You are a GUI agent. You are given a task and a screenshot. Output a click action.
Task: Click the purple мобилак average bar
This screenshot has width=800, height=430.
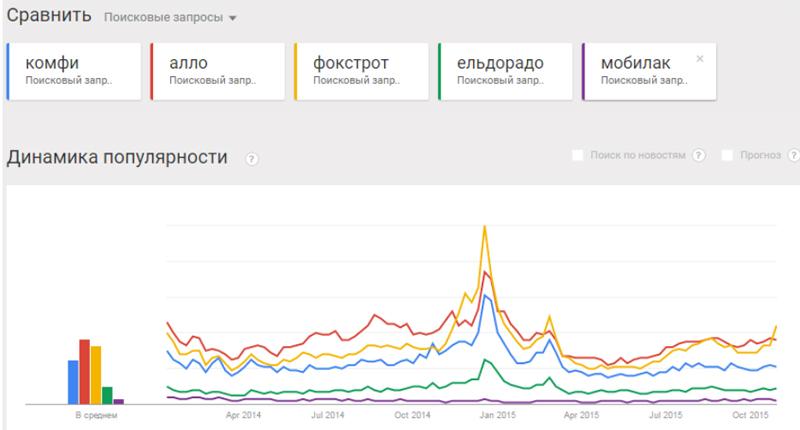[x=119, y=400]
